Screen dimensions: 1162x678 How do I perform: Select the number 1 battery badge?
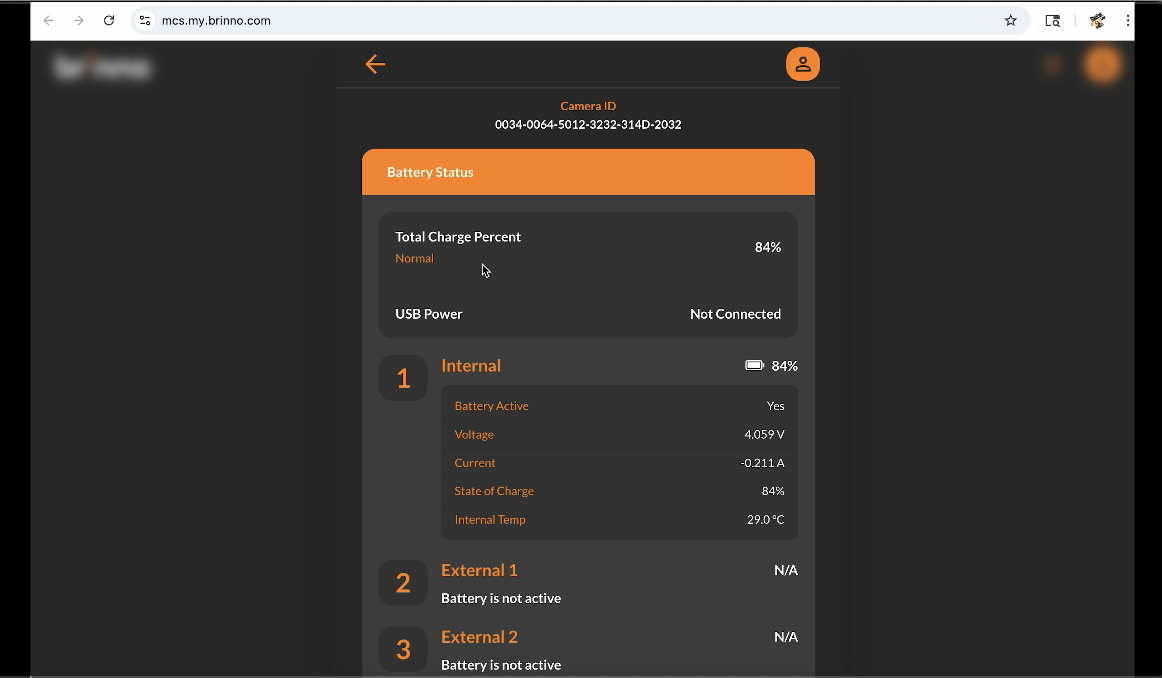tap(403, 378)
